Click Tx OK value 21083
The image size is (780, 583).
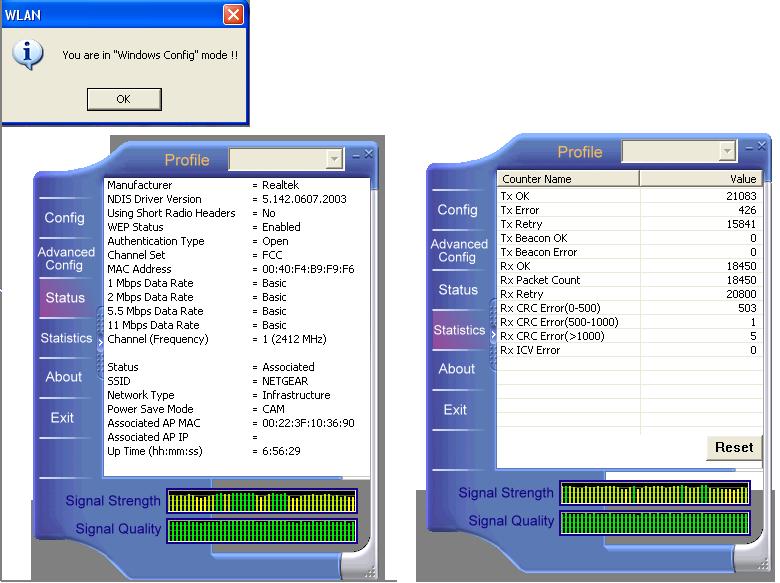[741, 196]
